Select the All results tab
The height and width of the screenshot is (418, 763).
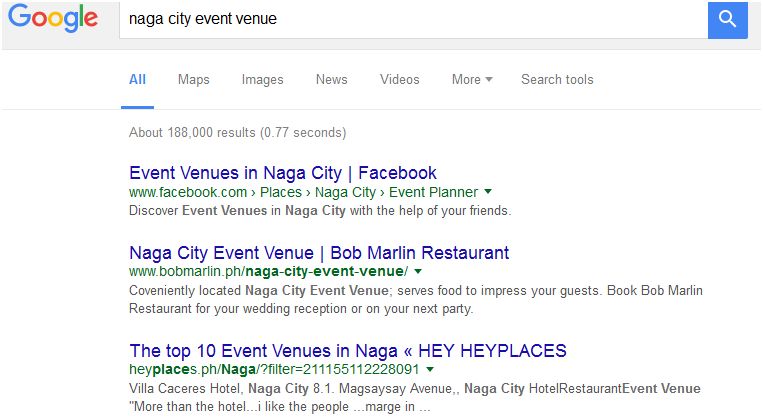coord(137,79)
